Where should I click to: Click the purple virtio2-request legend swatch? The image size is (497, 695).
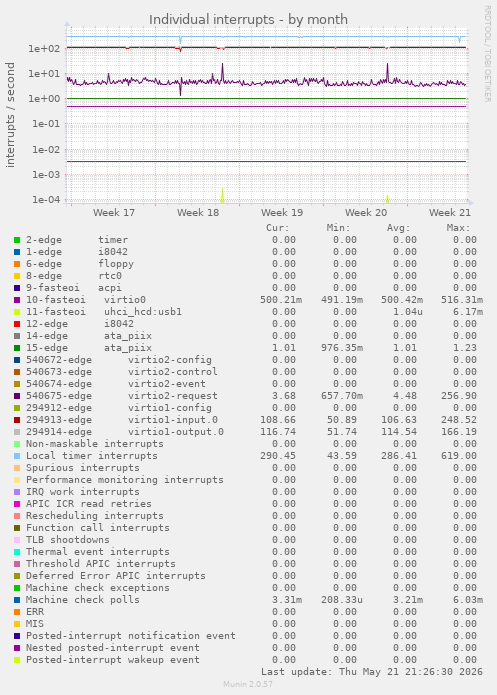pyautogui.click(x=17, y=396)
